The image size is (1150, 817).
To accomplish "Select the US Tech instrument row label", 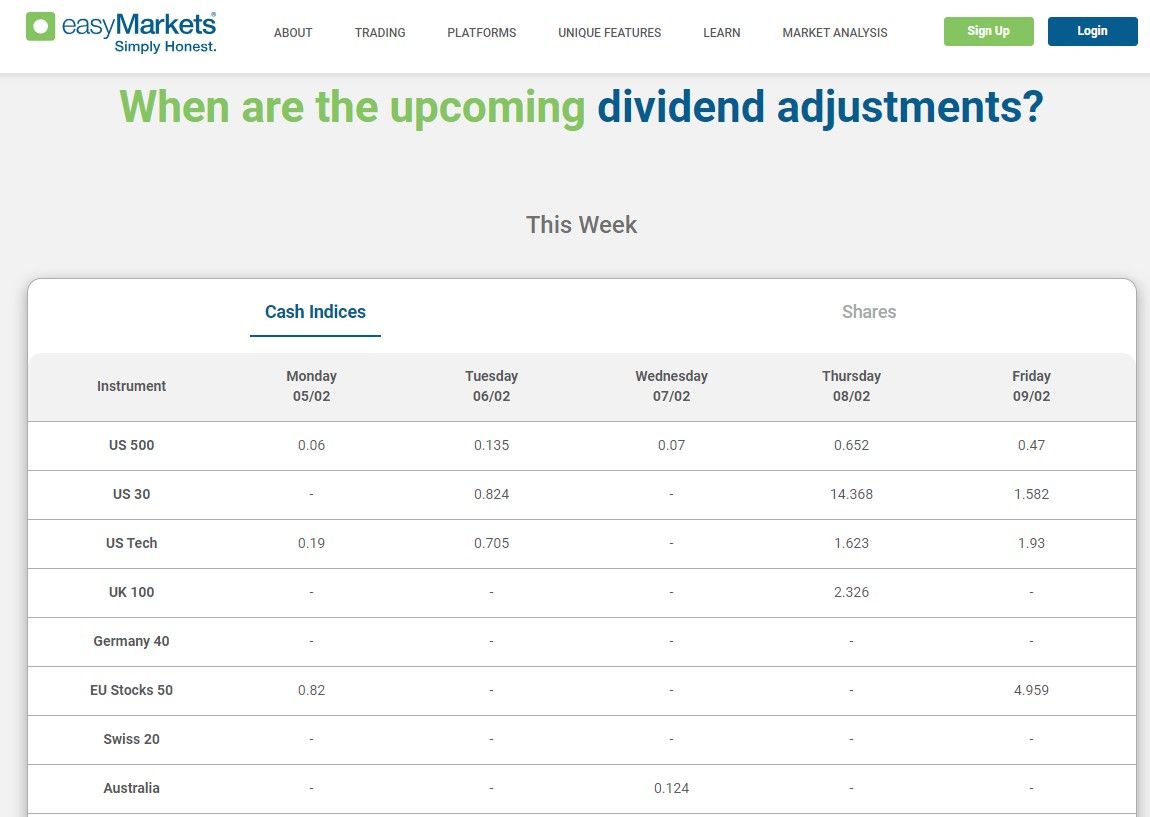I will (131, 543).
